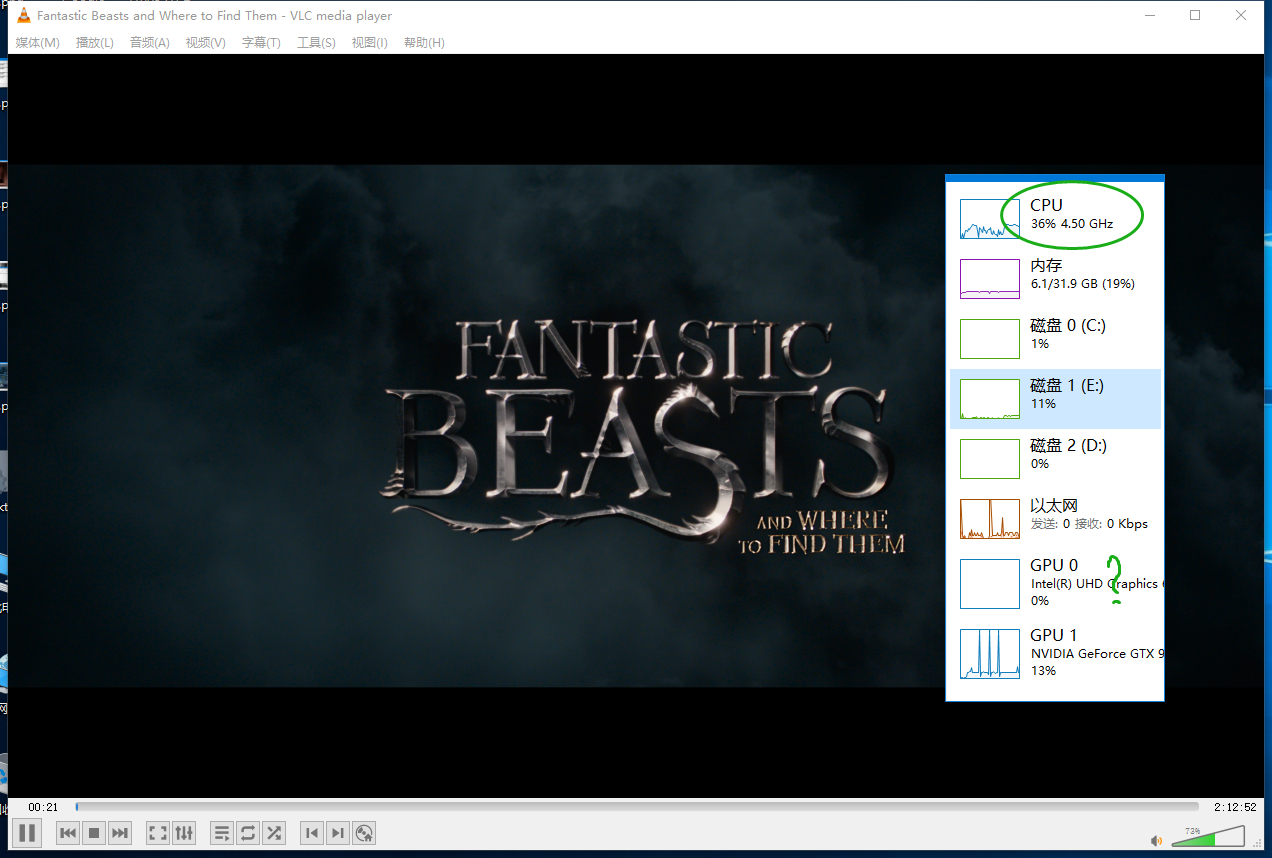The width and height of the screenshot is (1272, 858).
Task: Go to next chapter
Action: pos(338,832)
